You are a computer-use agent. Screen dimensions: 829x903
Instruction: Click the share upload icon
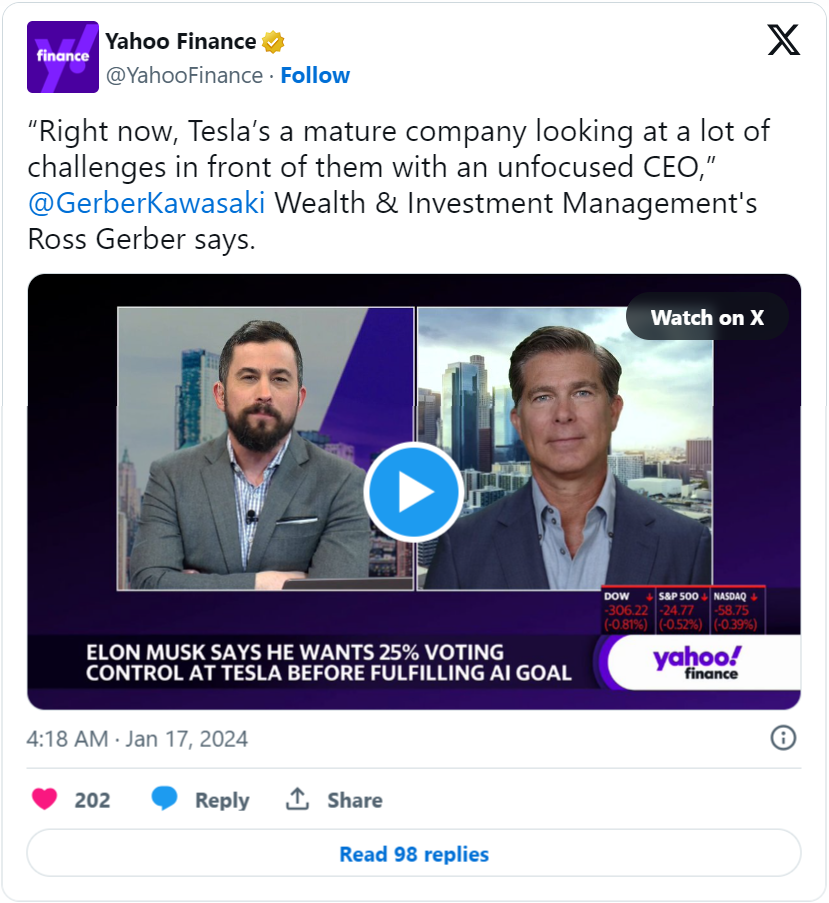pos(297,800)
